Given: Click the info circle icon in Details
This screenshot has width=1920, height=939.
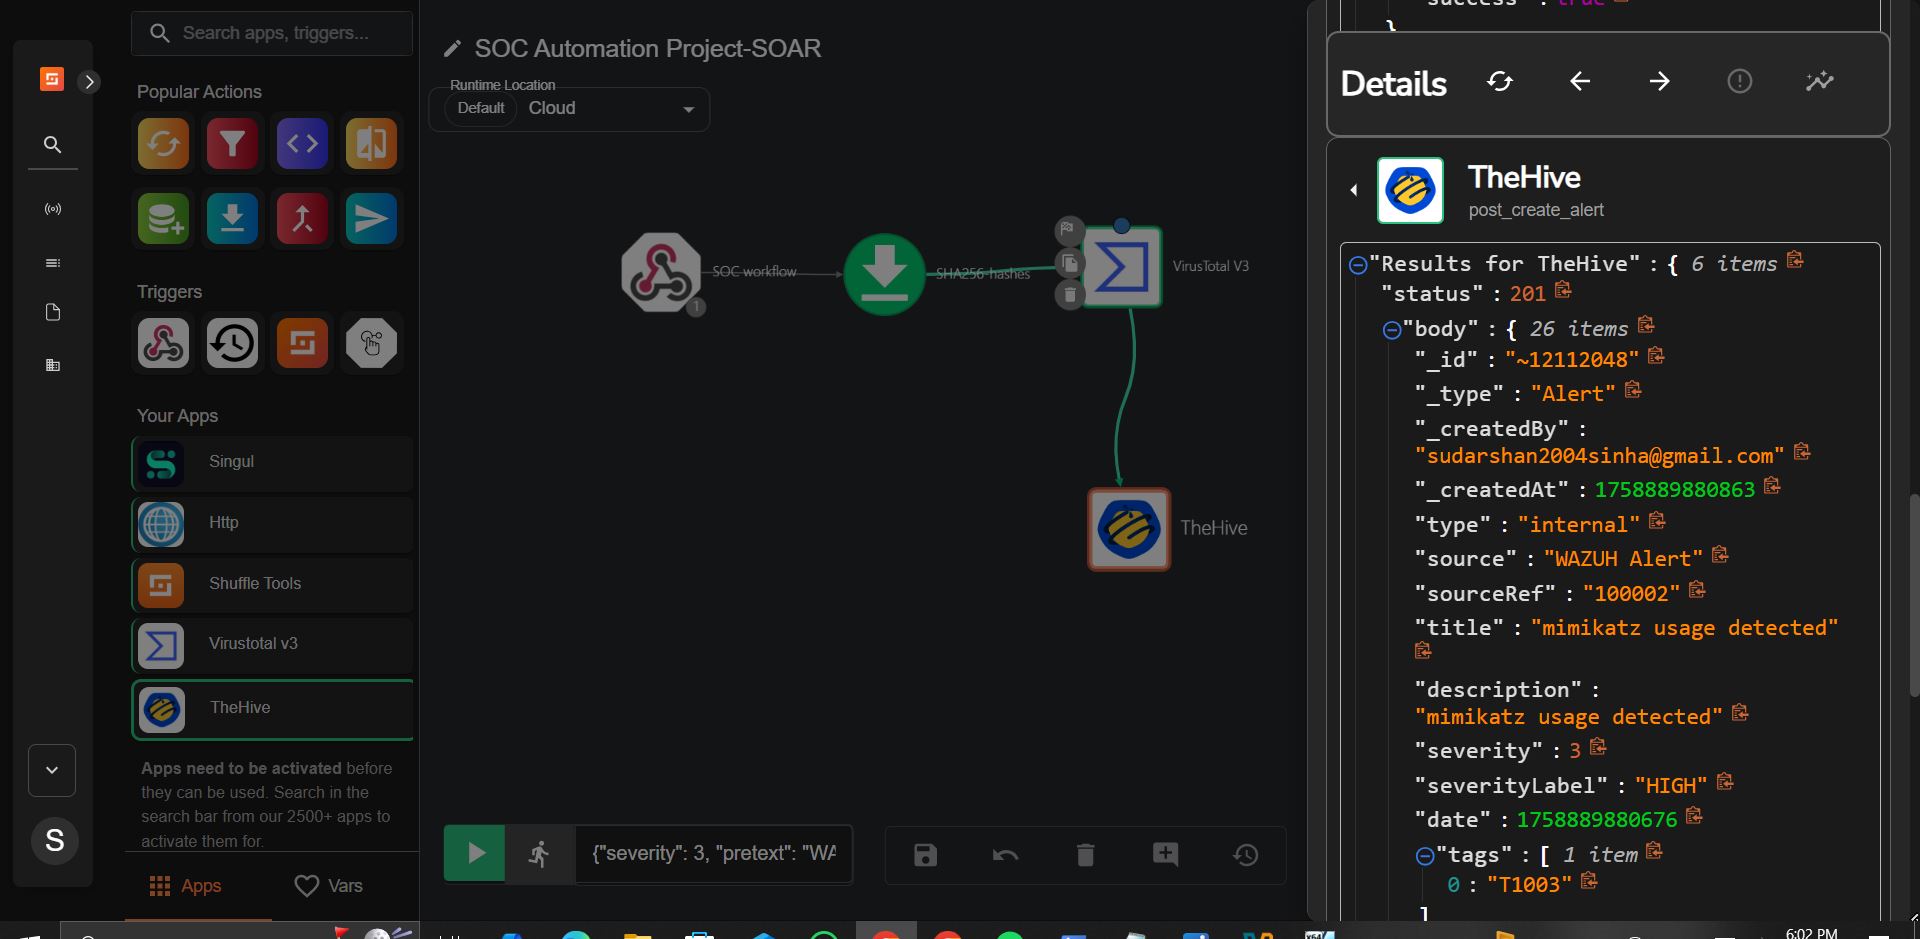Looking at the screenshot, I should [1740, 81].
